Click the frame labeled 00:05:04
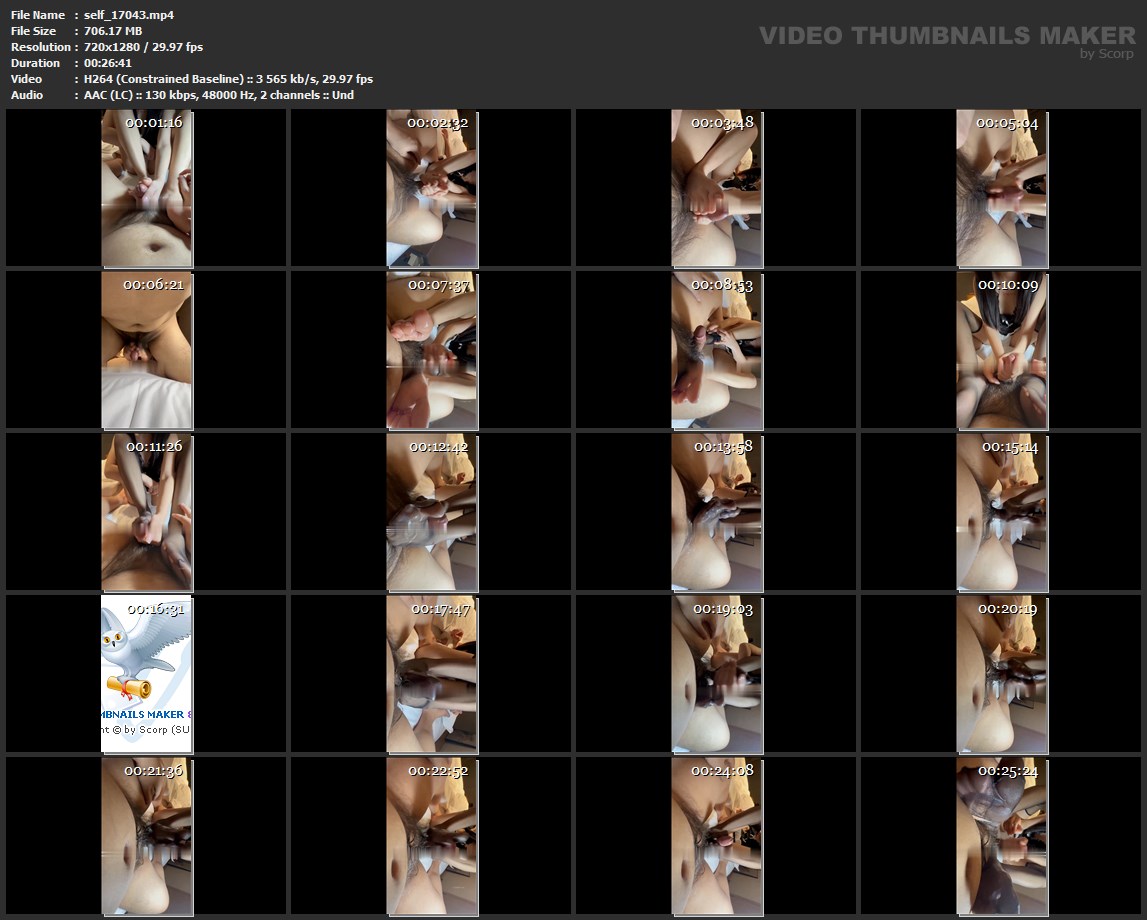The width and height of the screenshot is (1147, 920). coord(1001,188)
